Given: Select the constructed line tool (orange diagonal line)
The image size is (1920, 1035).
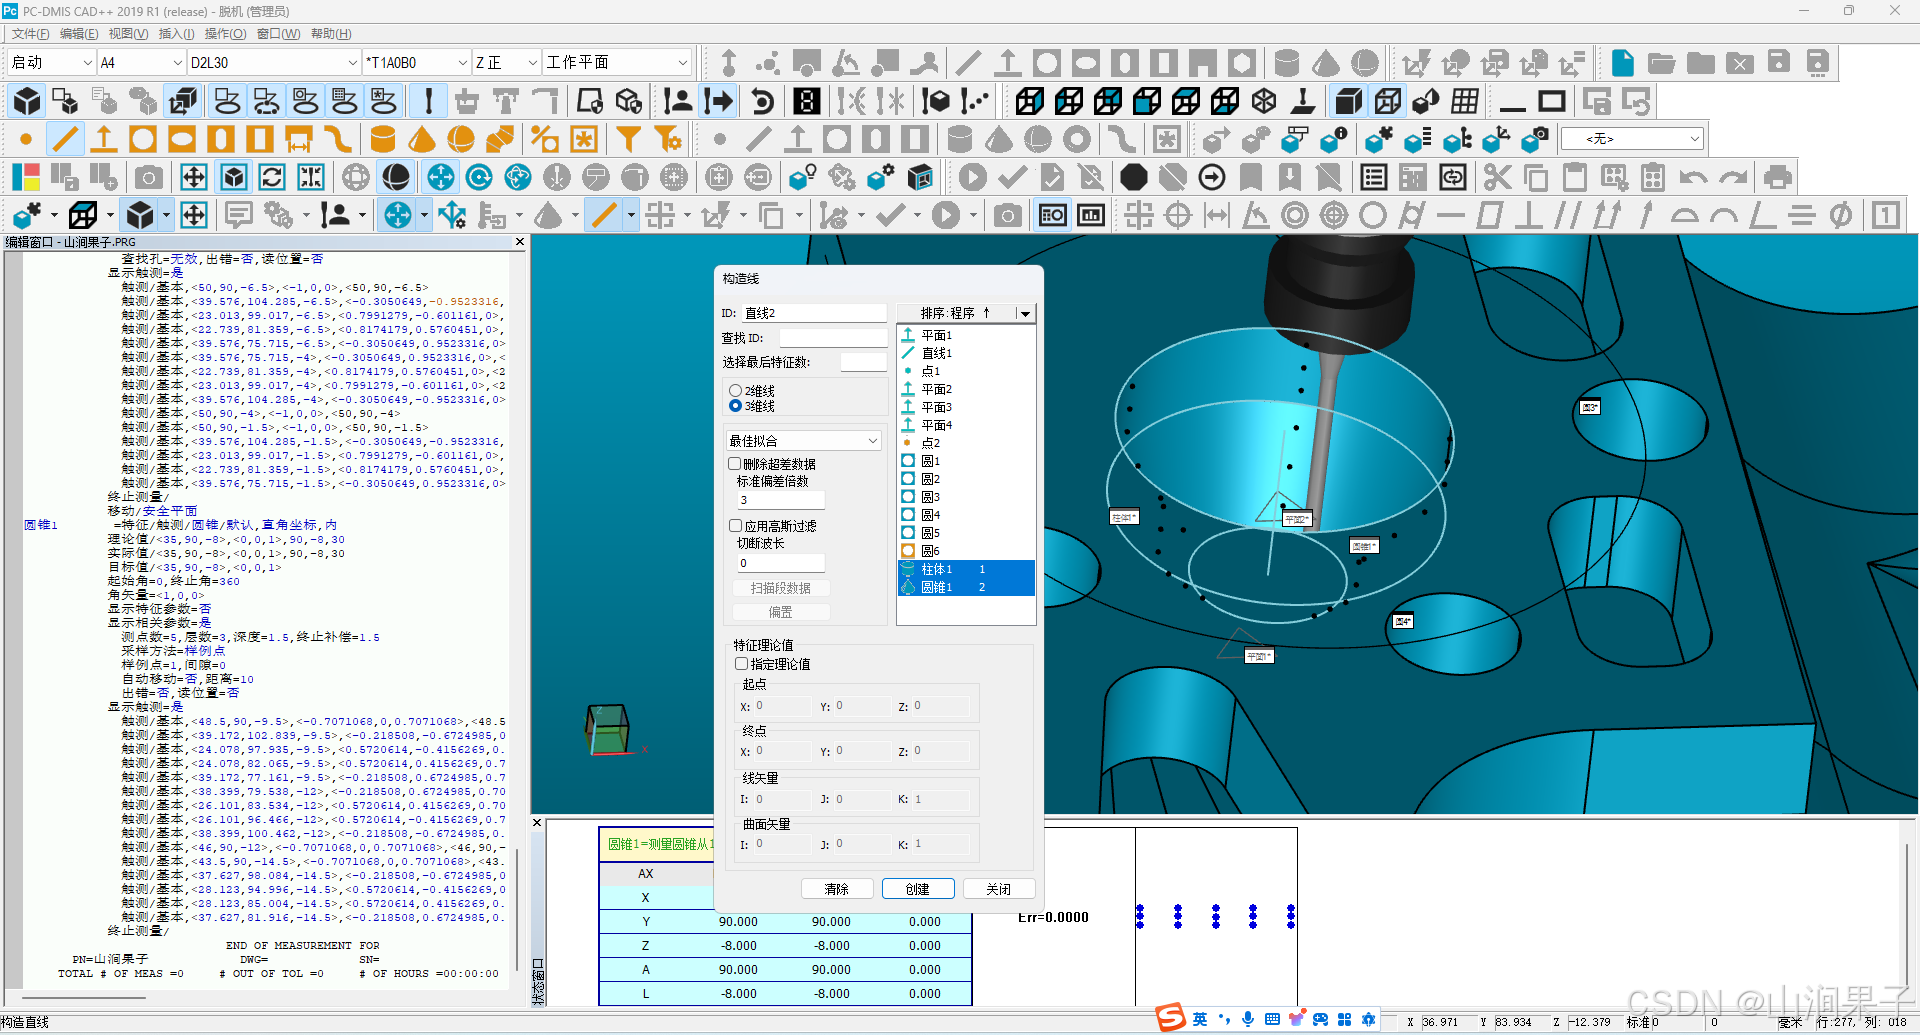Looking at the screenshot, I should (65, 139).
